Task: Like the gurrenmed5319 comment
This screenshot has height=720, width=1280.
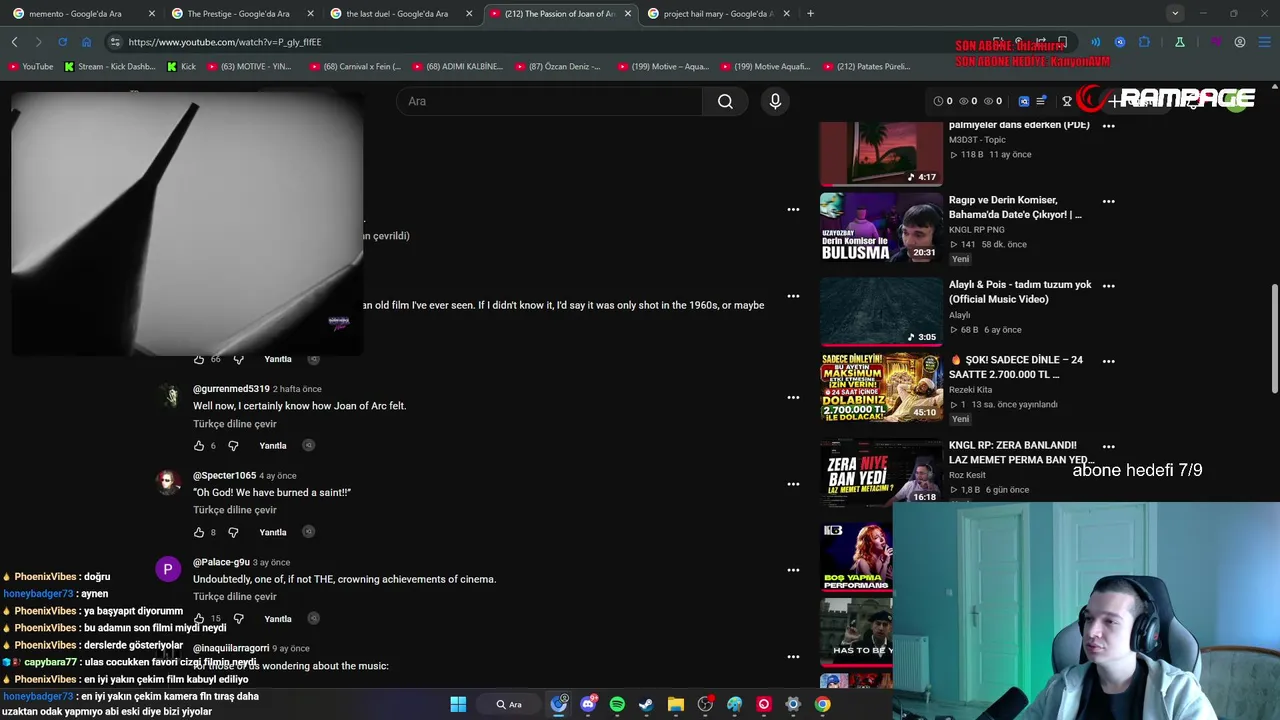Action: [199, 446]
